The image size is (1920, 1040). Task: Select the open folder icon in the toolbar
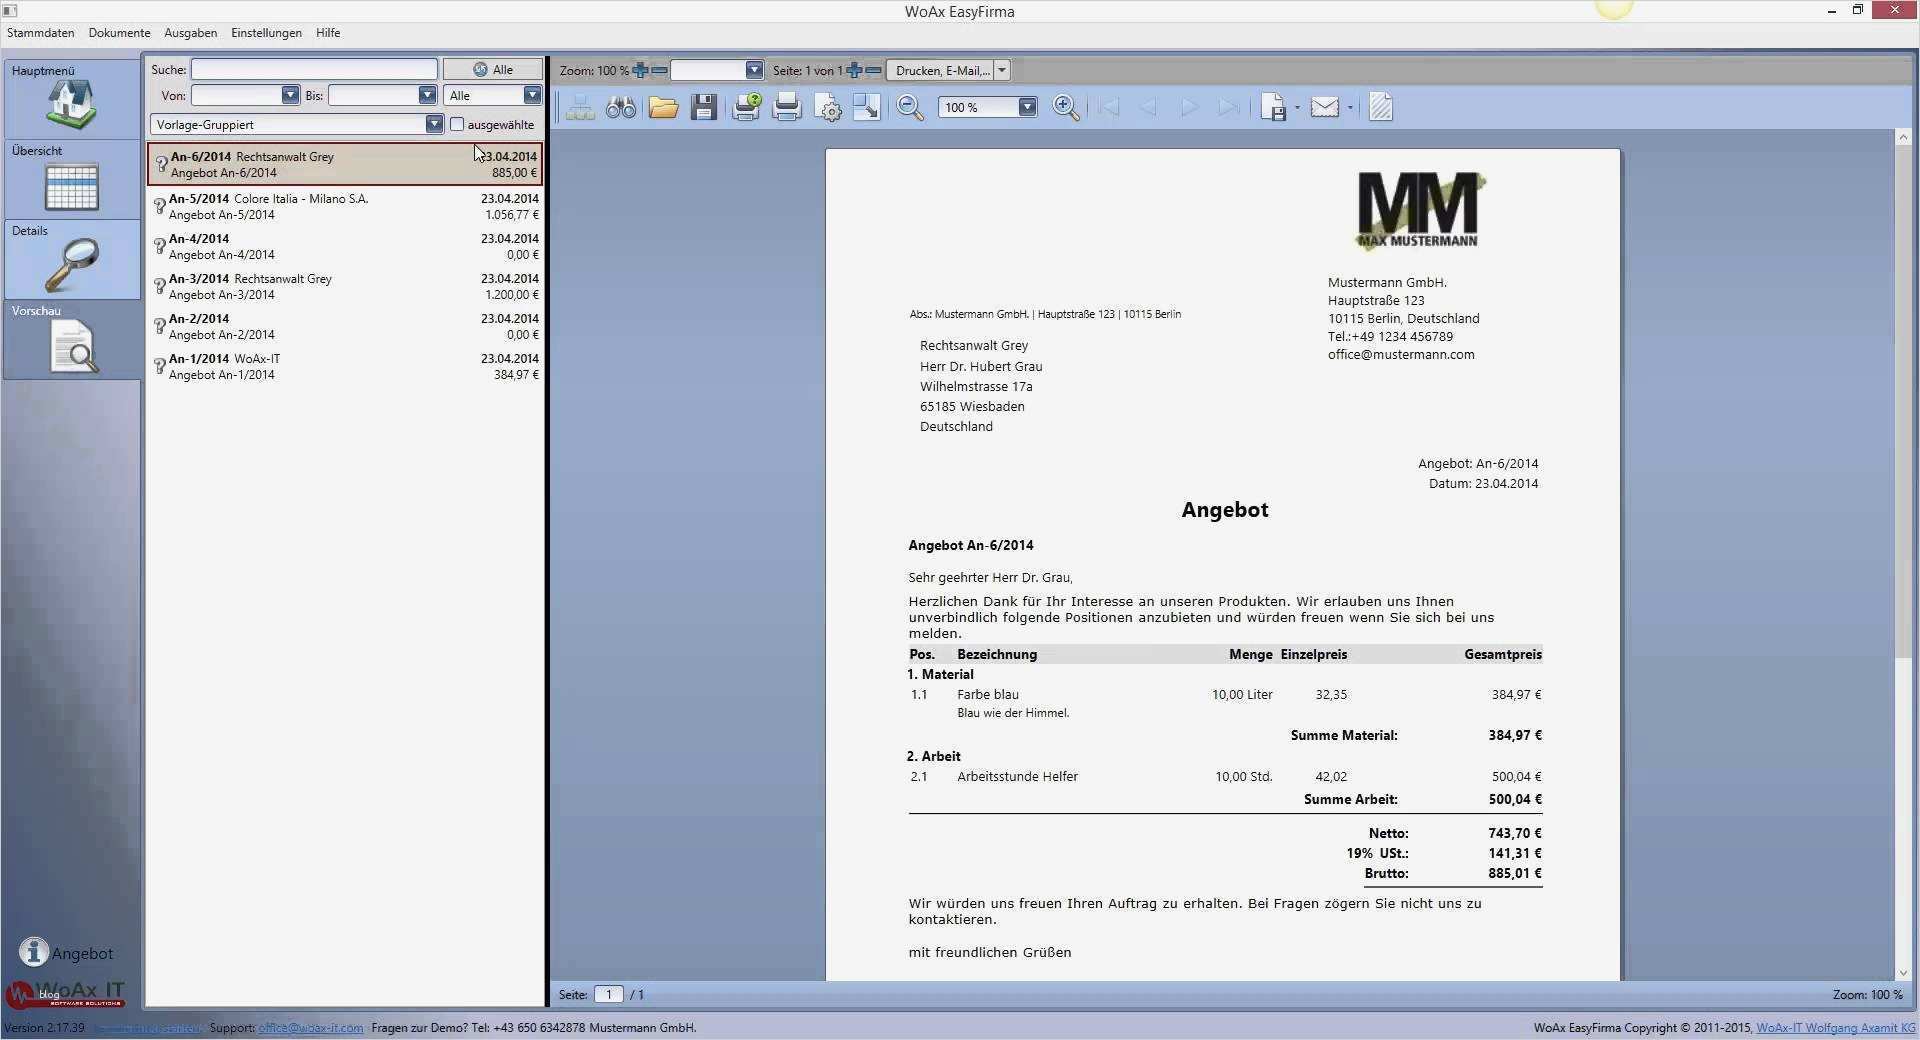[x=662, y=107]
